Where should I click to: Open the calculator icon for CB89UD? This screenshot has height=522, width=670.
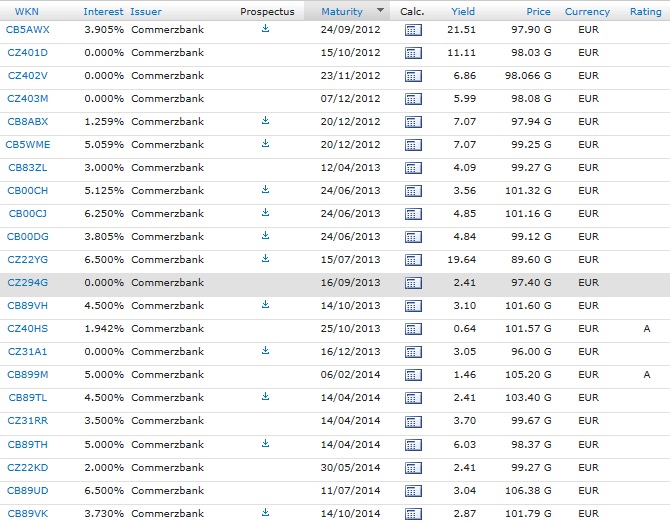(413, 491)
